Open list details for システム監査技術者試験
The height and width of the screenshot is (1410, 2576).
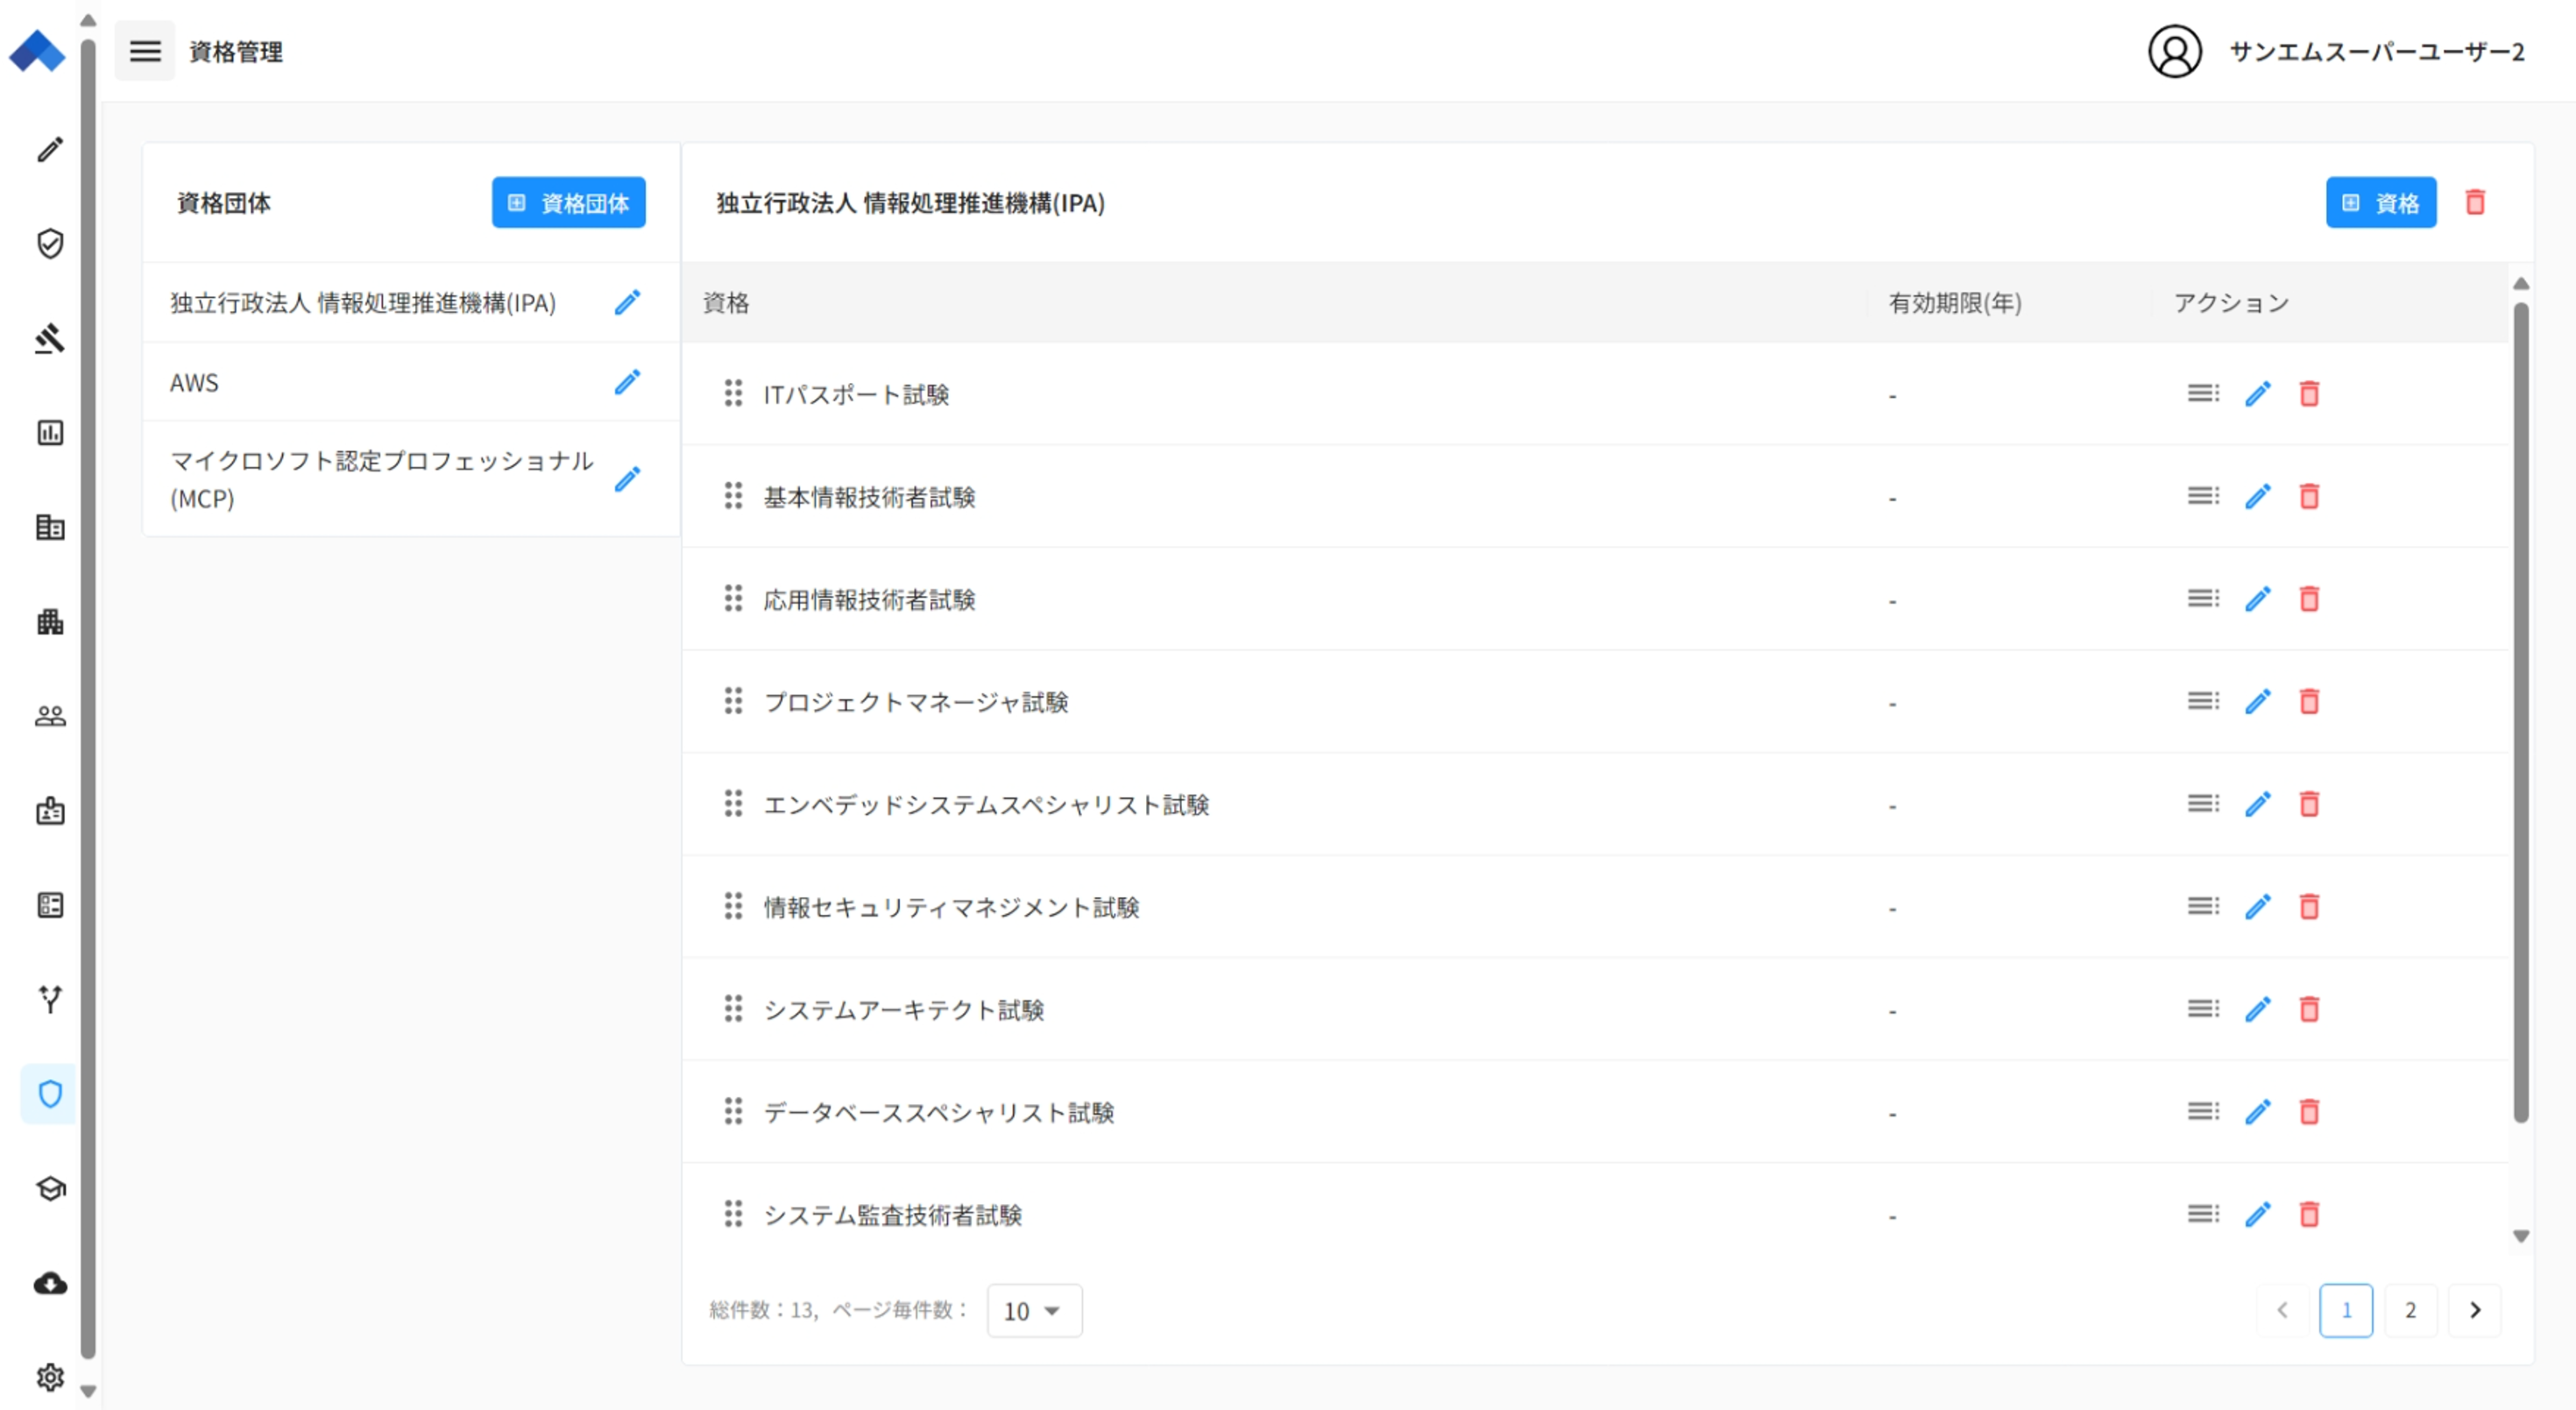pos(2203,1214)
